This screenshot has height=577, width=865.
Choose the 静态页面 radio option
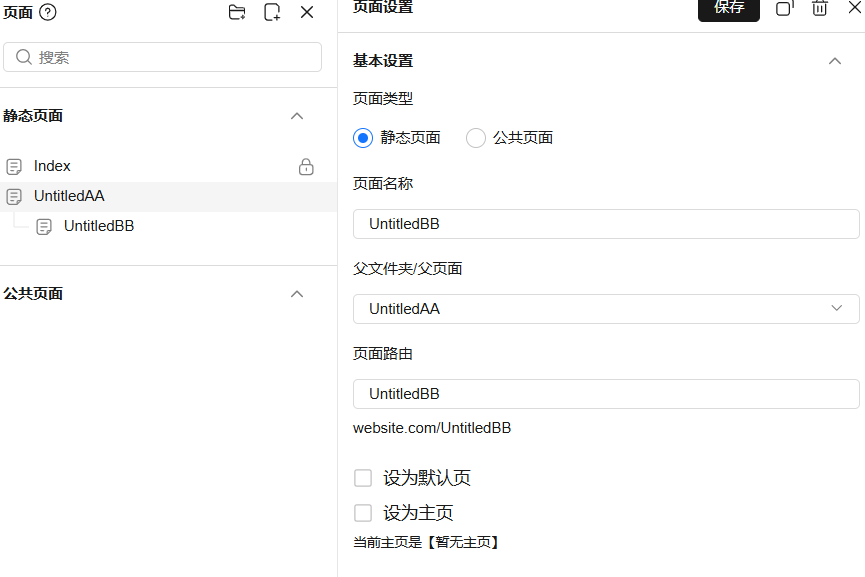[x=363, y=138]
